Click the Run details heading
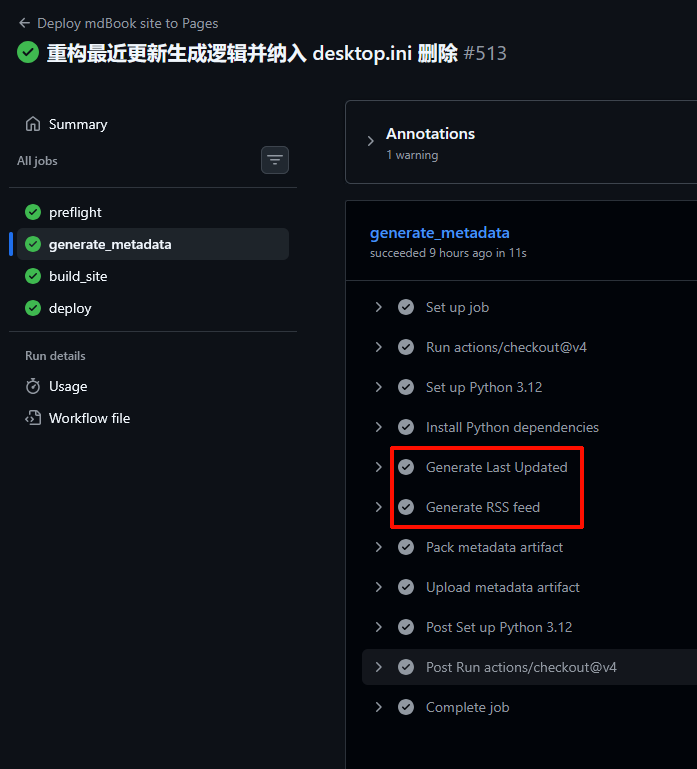The height and width of the screenshot is (769, 697). [x=55, y=356]
